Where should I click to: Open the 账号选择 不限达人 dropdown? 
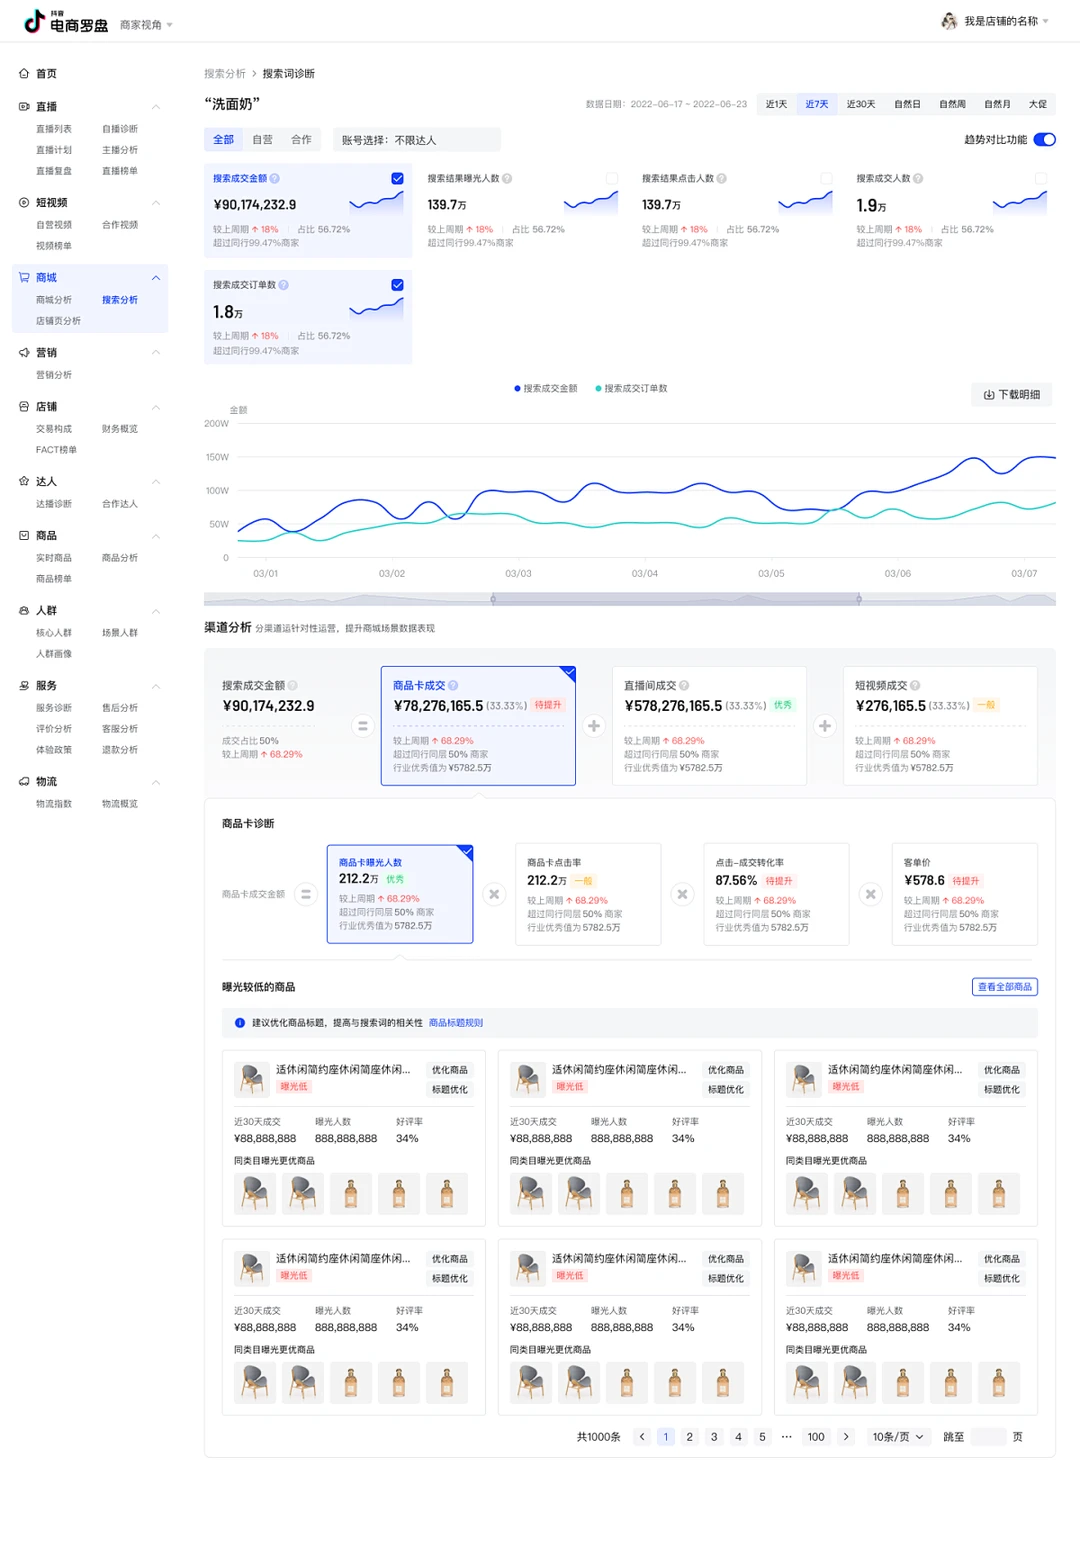pos(417,140)
